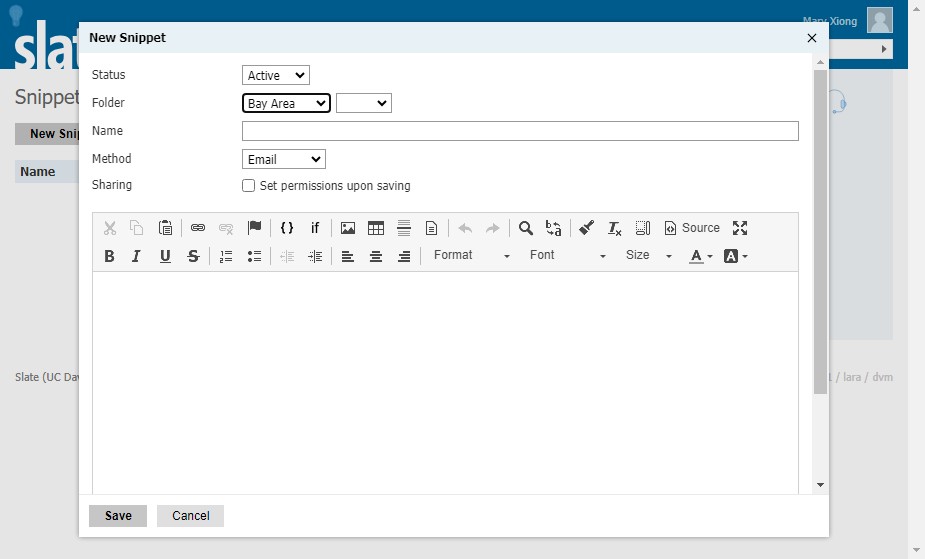Insert a link with the Link icon
The image size is (925, 559).
pos(198,228)
